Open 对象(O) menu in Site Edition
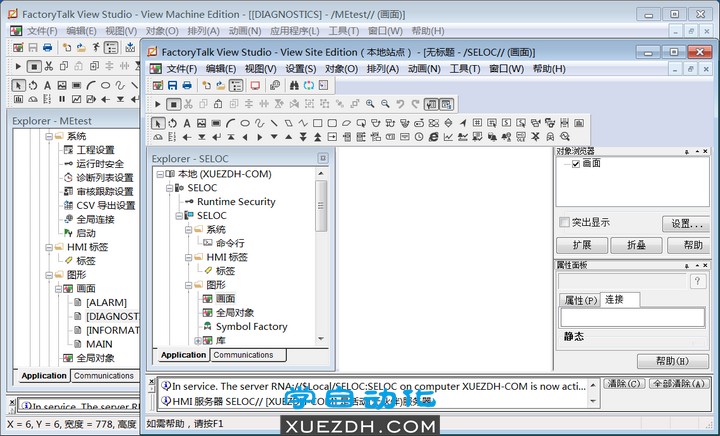 341,69
